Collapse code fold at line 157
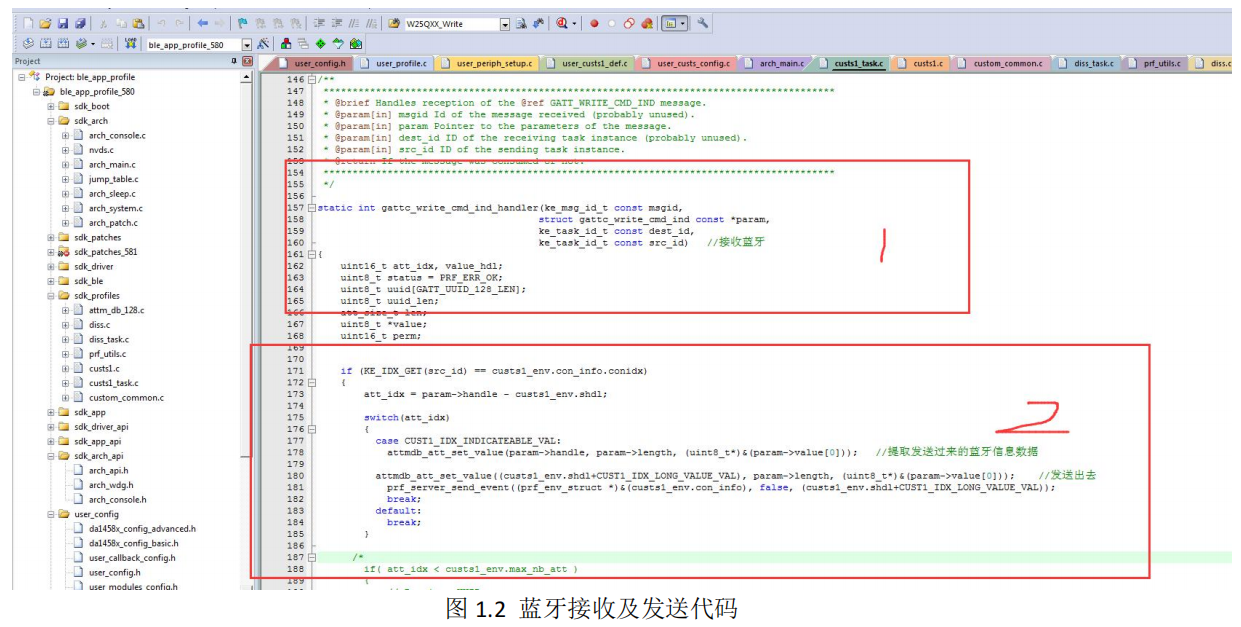1241x627 pixels. click(x=311, y=208)
